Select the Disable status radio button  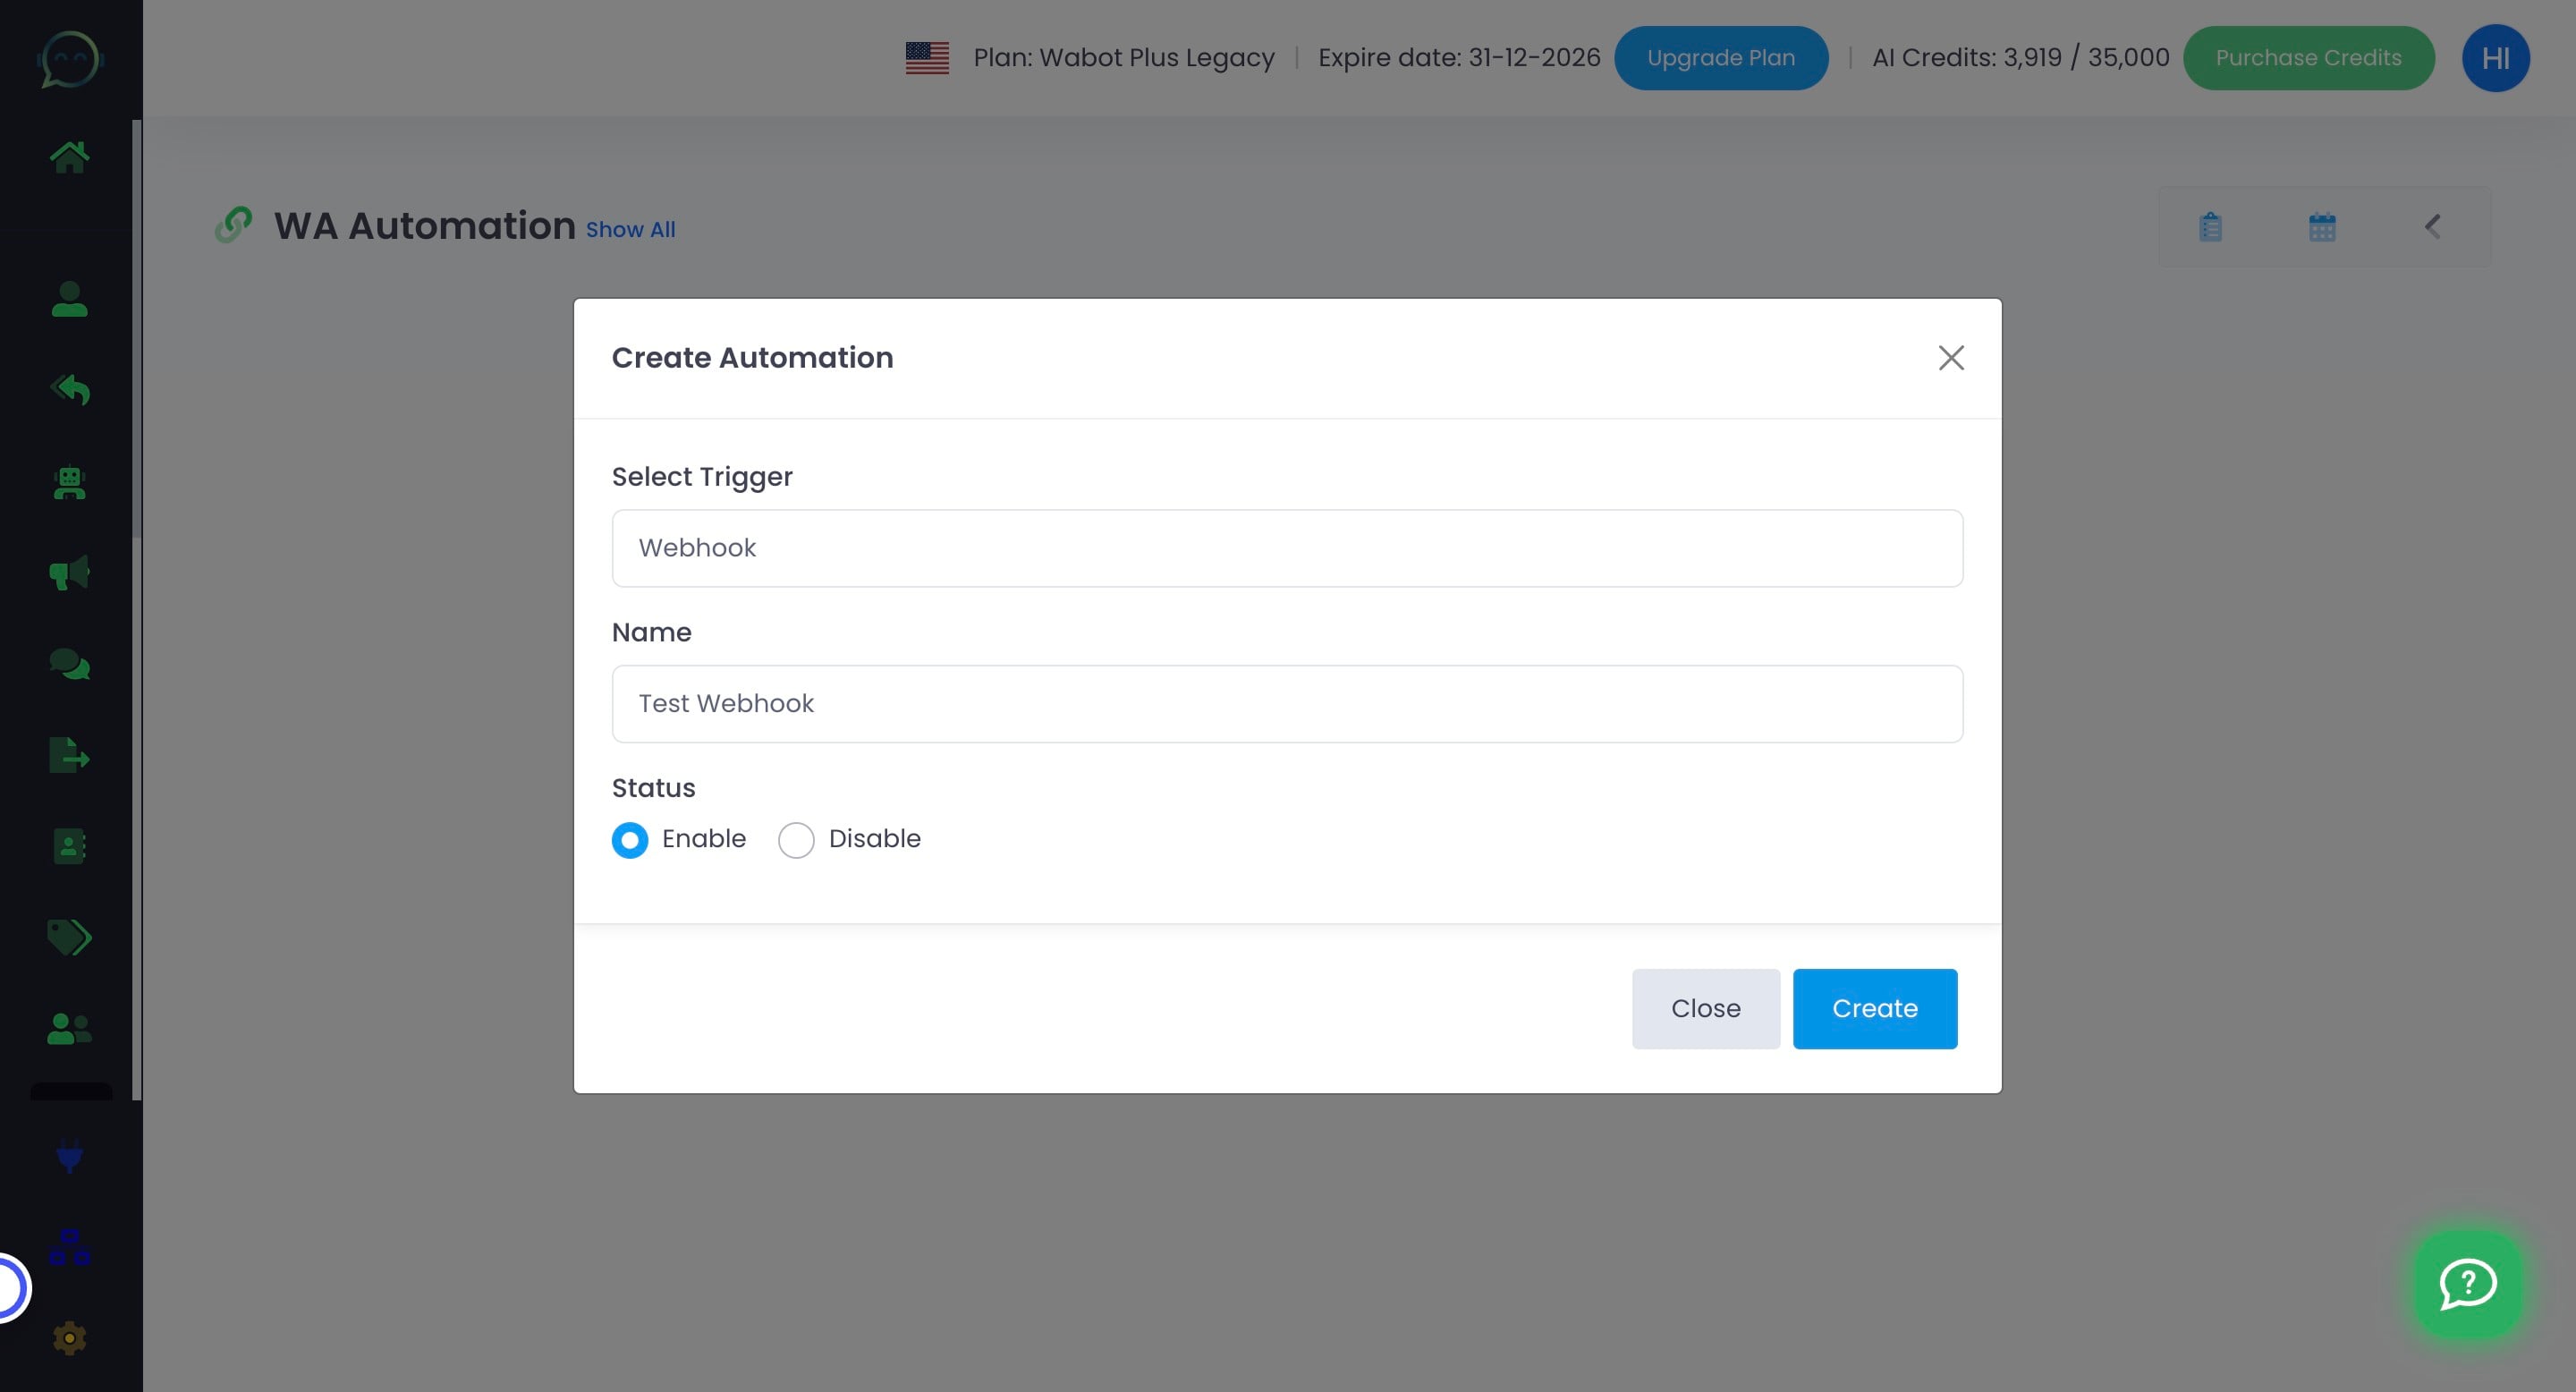(x=796, y=840)
